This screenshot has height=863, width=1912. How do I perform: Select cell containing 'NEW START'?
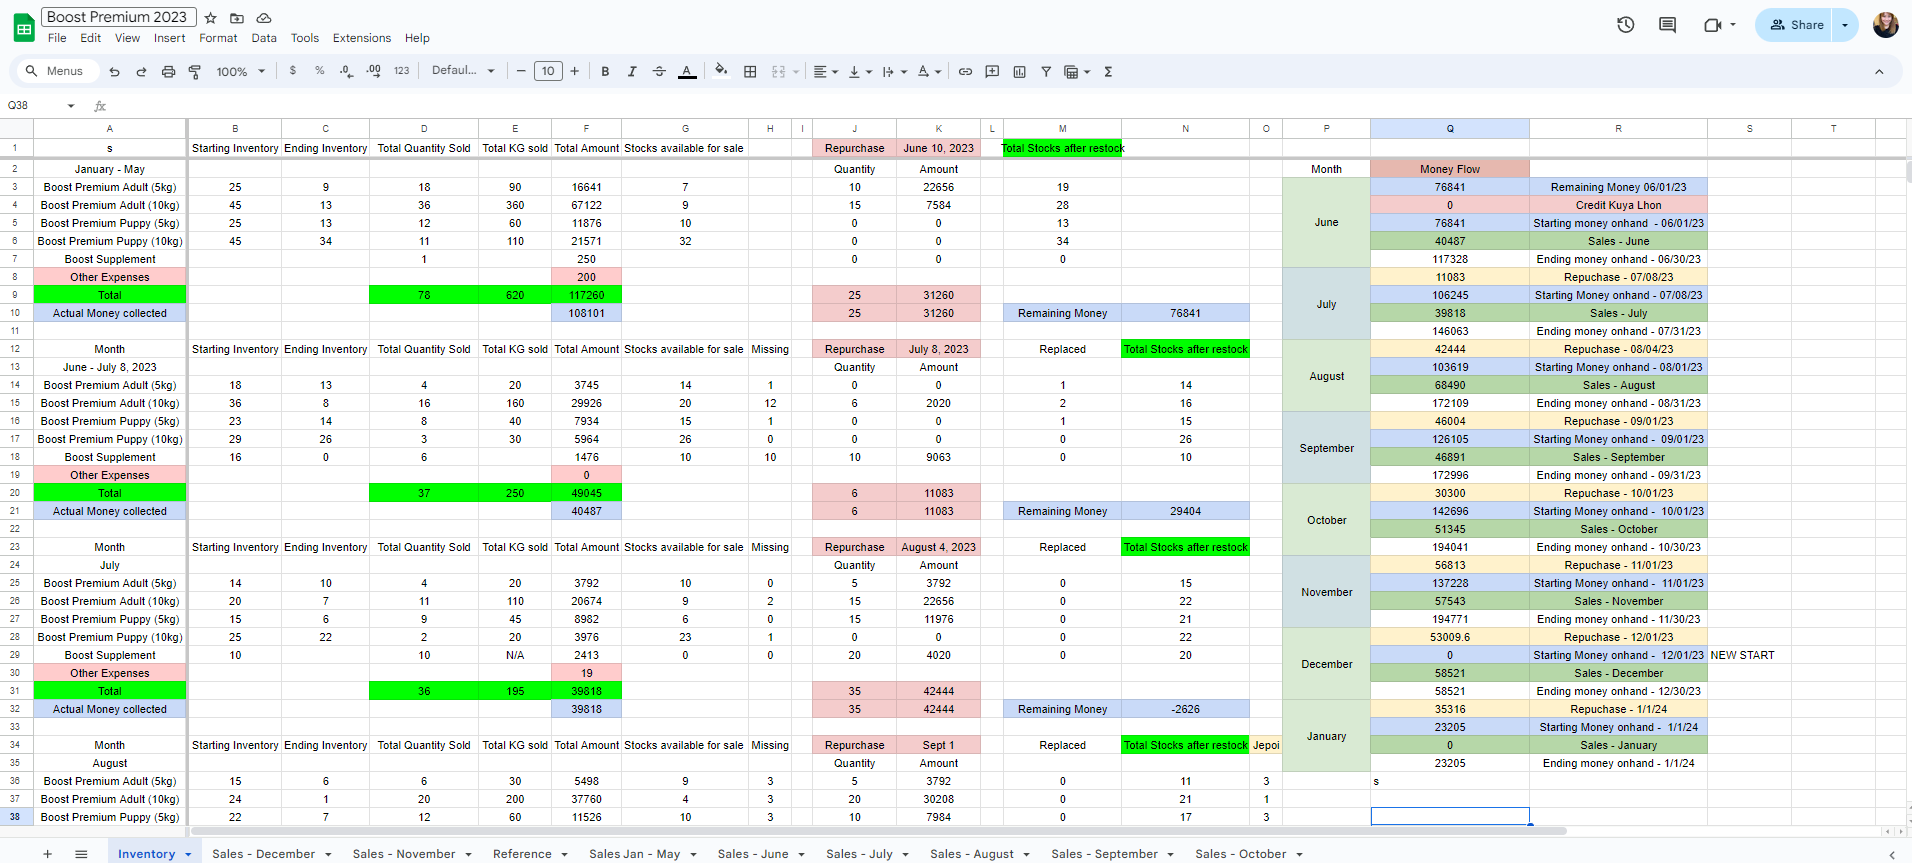click(1749, 655)
